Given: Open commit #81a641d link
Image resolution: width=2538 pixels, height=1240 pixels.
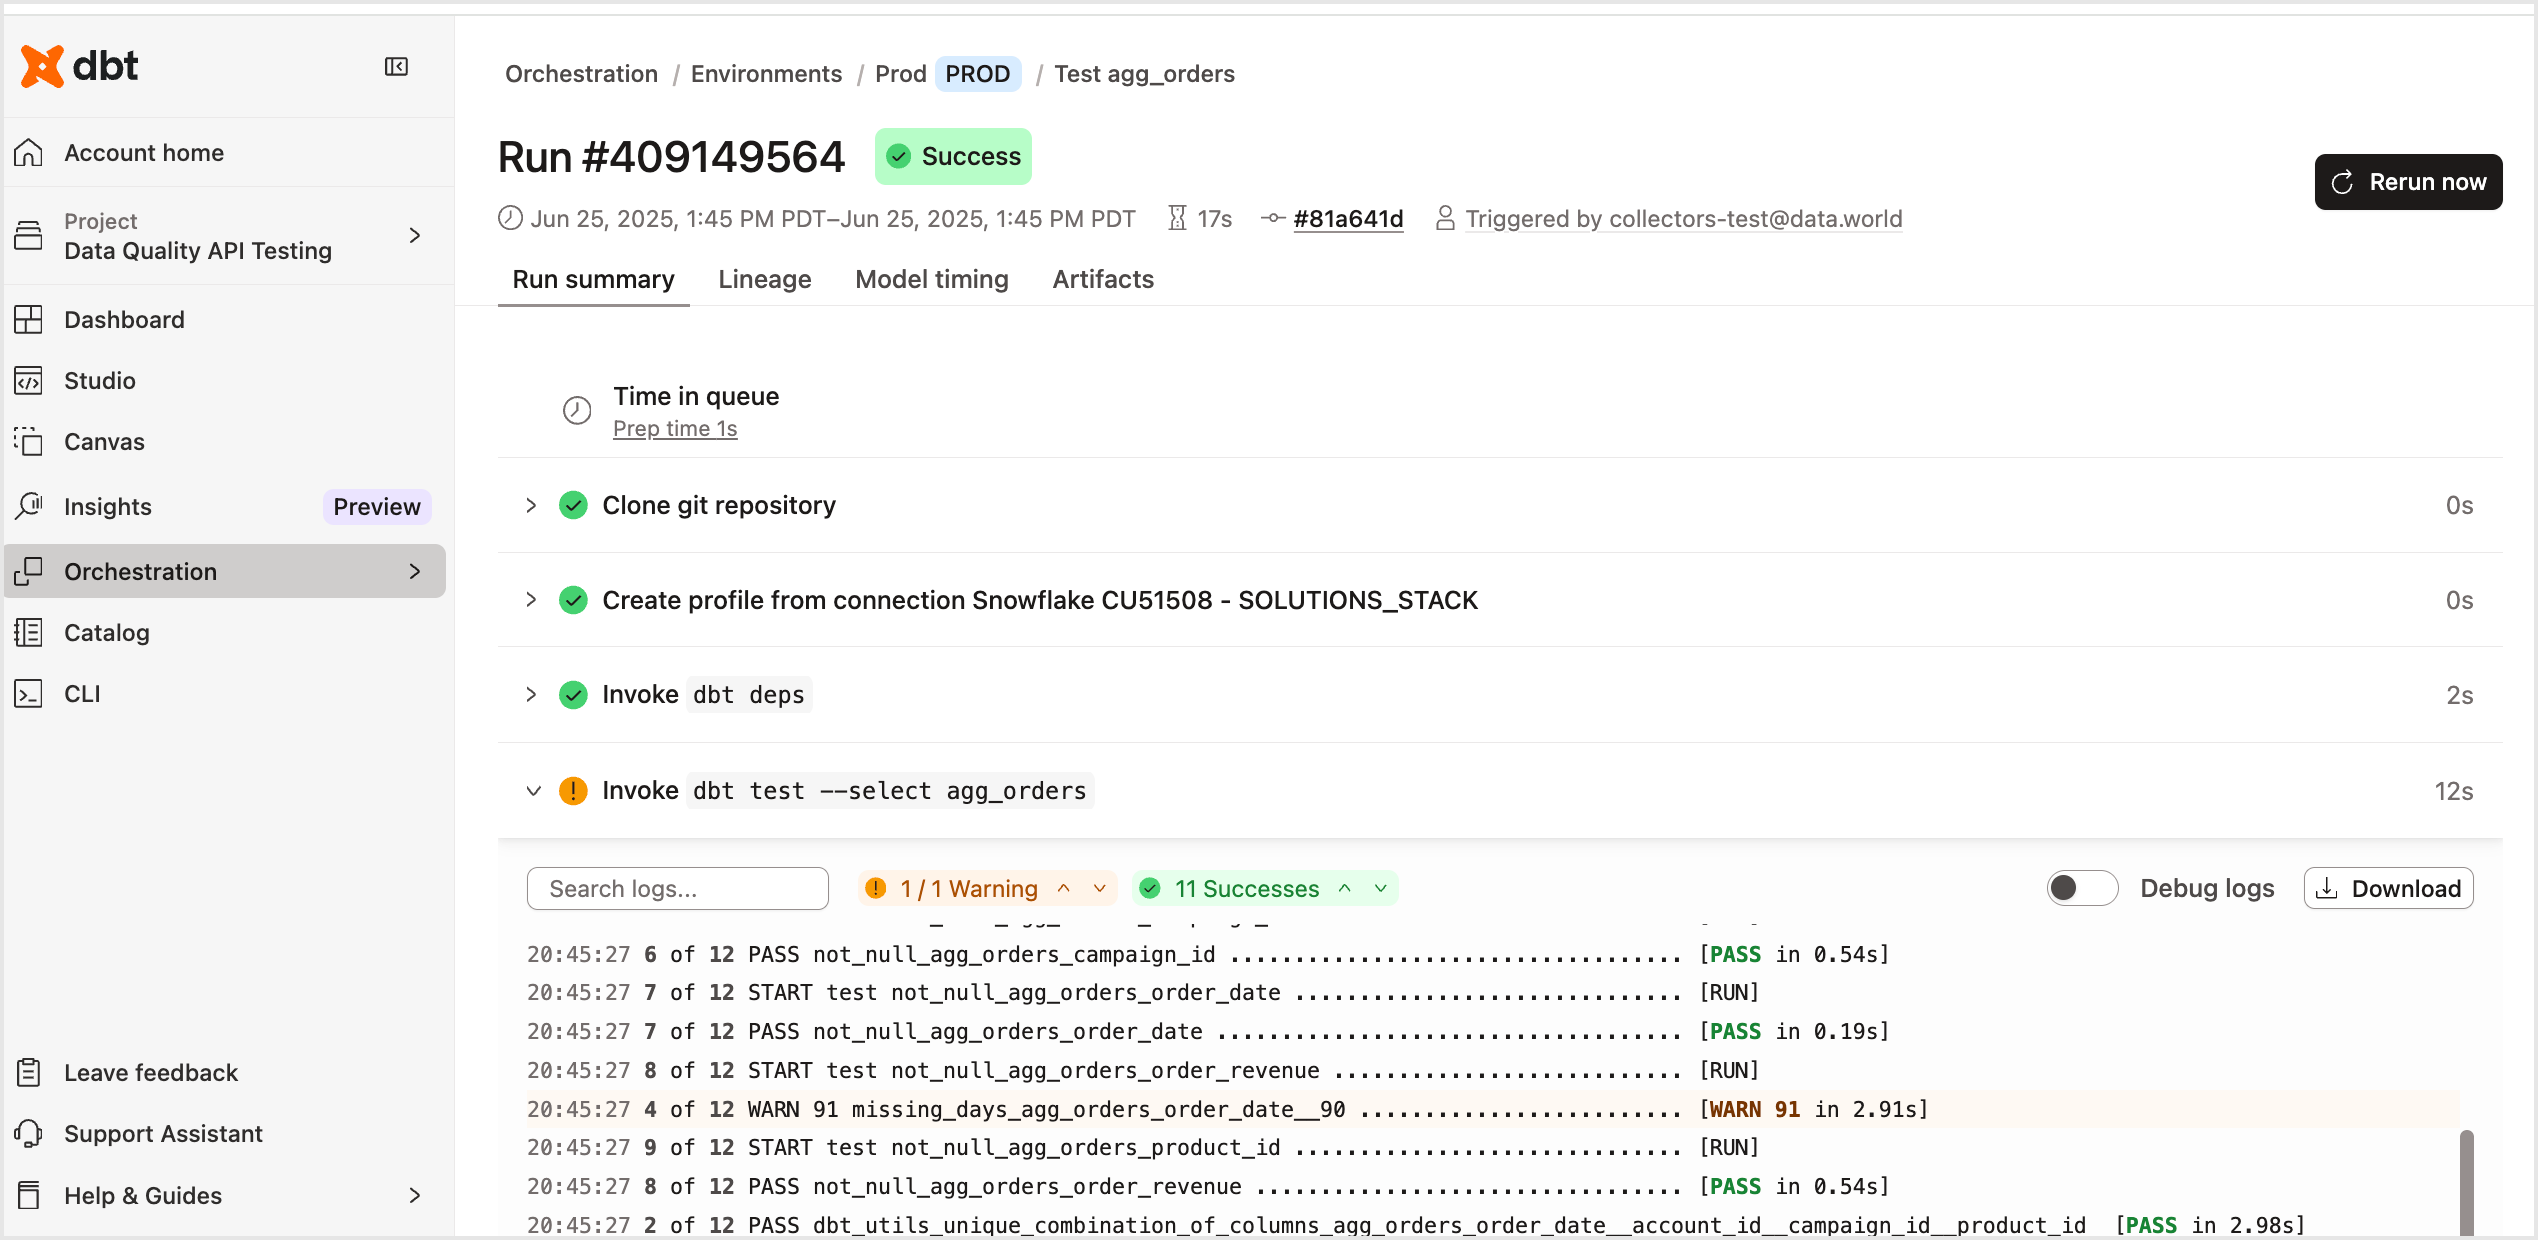Looking at the screenshot, I should 1348,218.
